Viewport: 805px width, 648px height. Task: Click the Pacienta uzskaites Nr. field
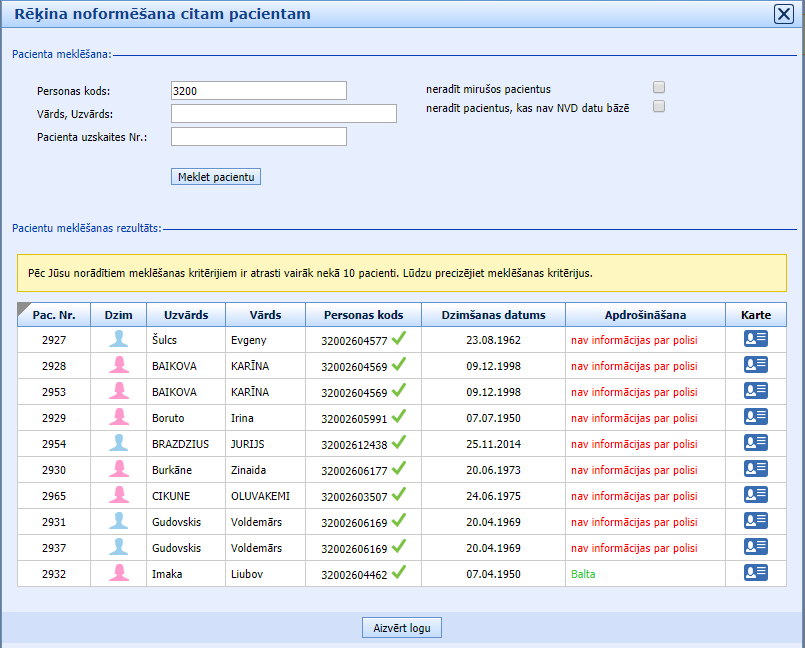[259, 136]
